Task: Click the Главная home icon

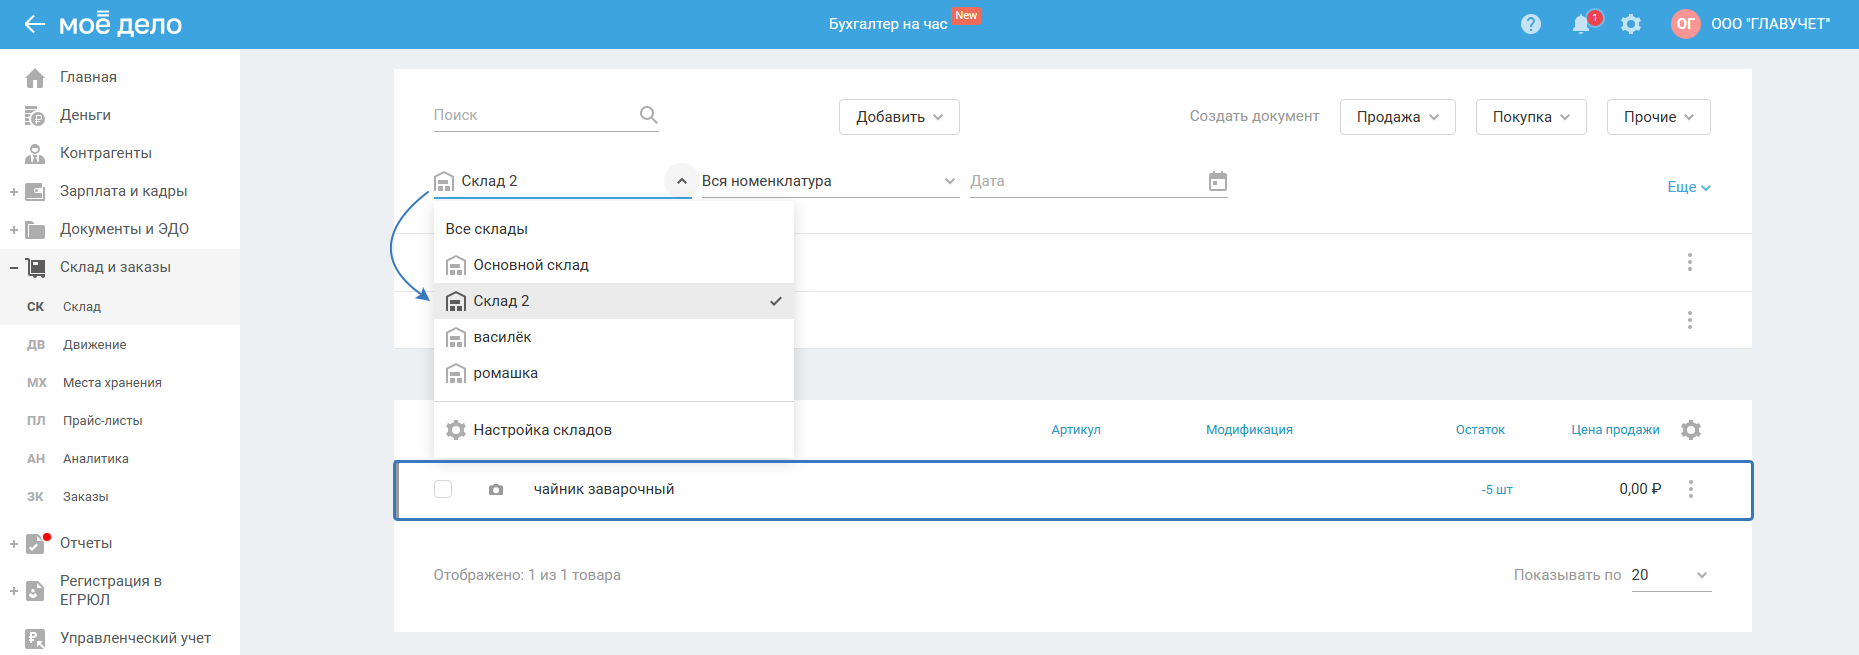Action: [x=35, y=77]
